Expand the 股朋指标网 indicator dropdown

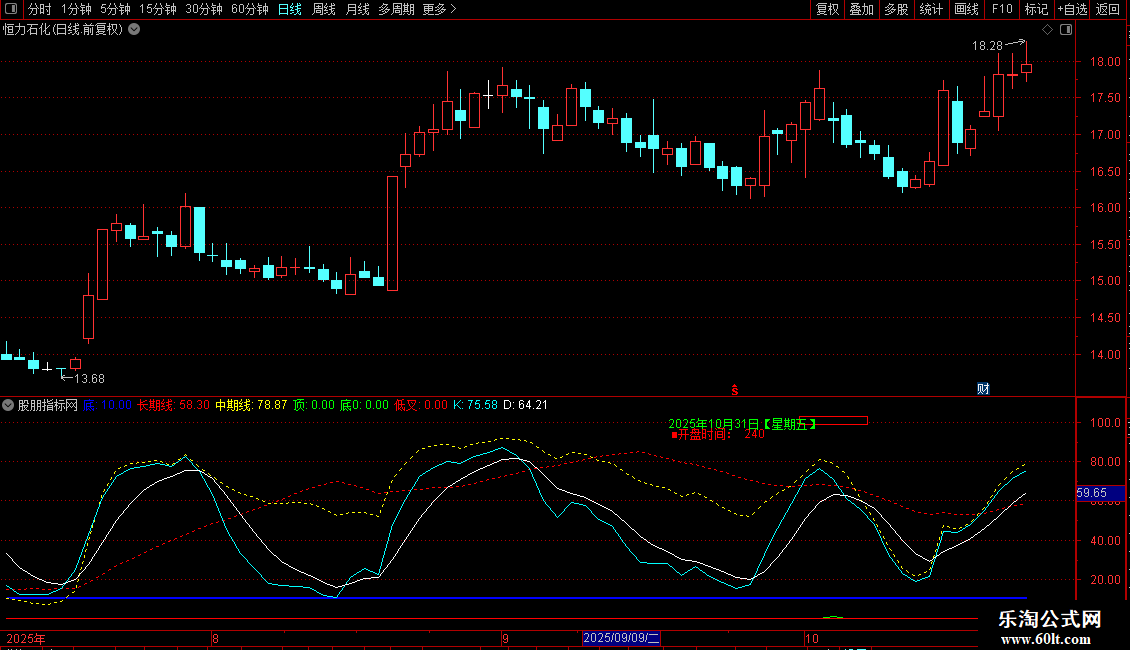9,405
